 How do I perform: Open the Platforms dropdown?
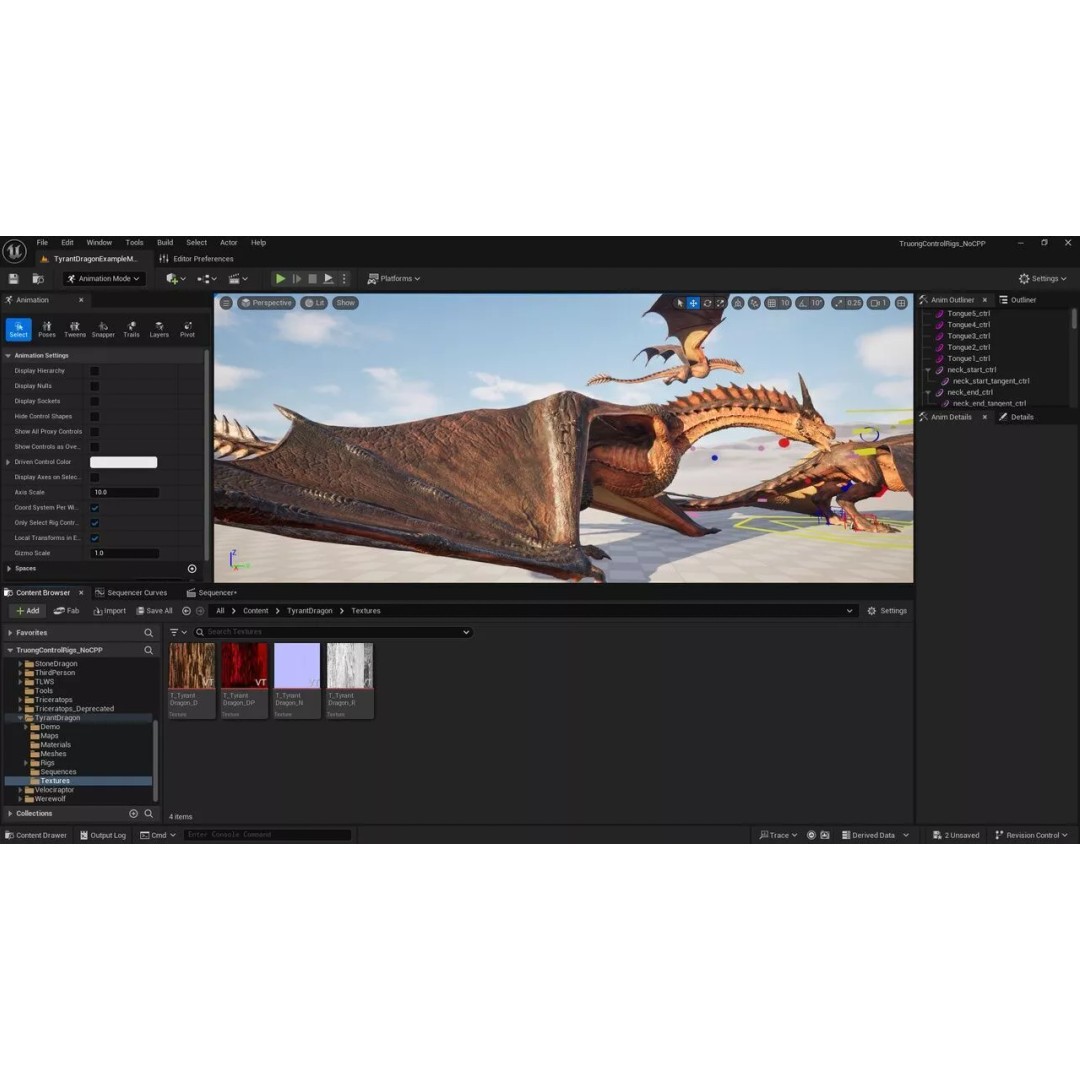click(393, 278)
